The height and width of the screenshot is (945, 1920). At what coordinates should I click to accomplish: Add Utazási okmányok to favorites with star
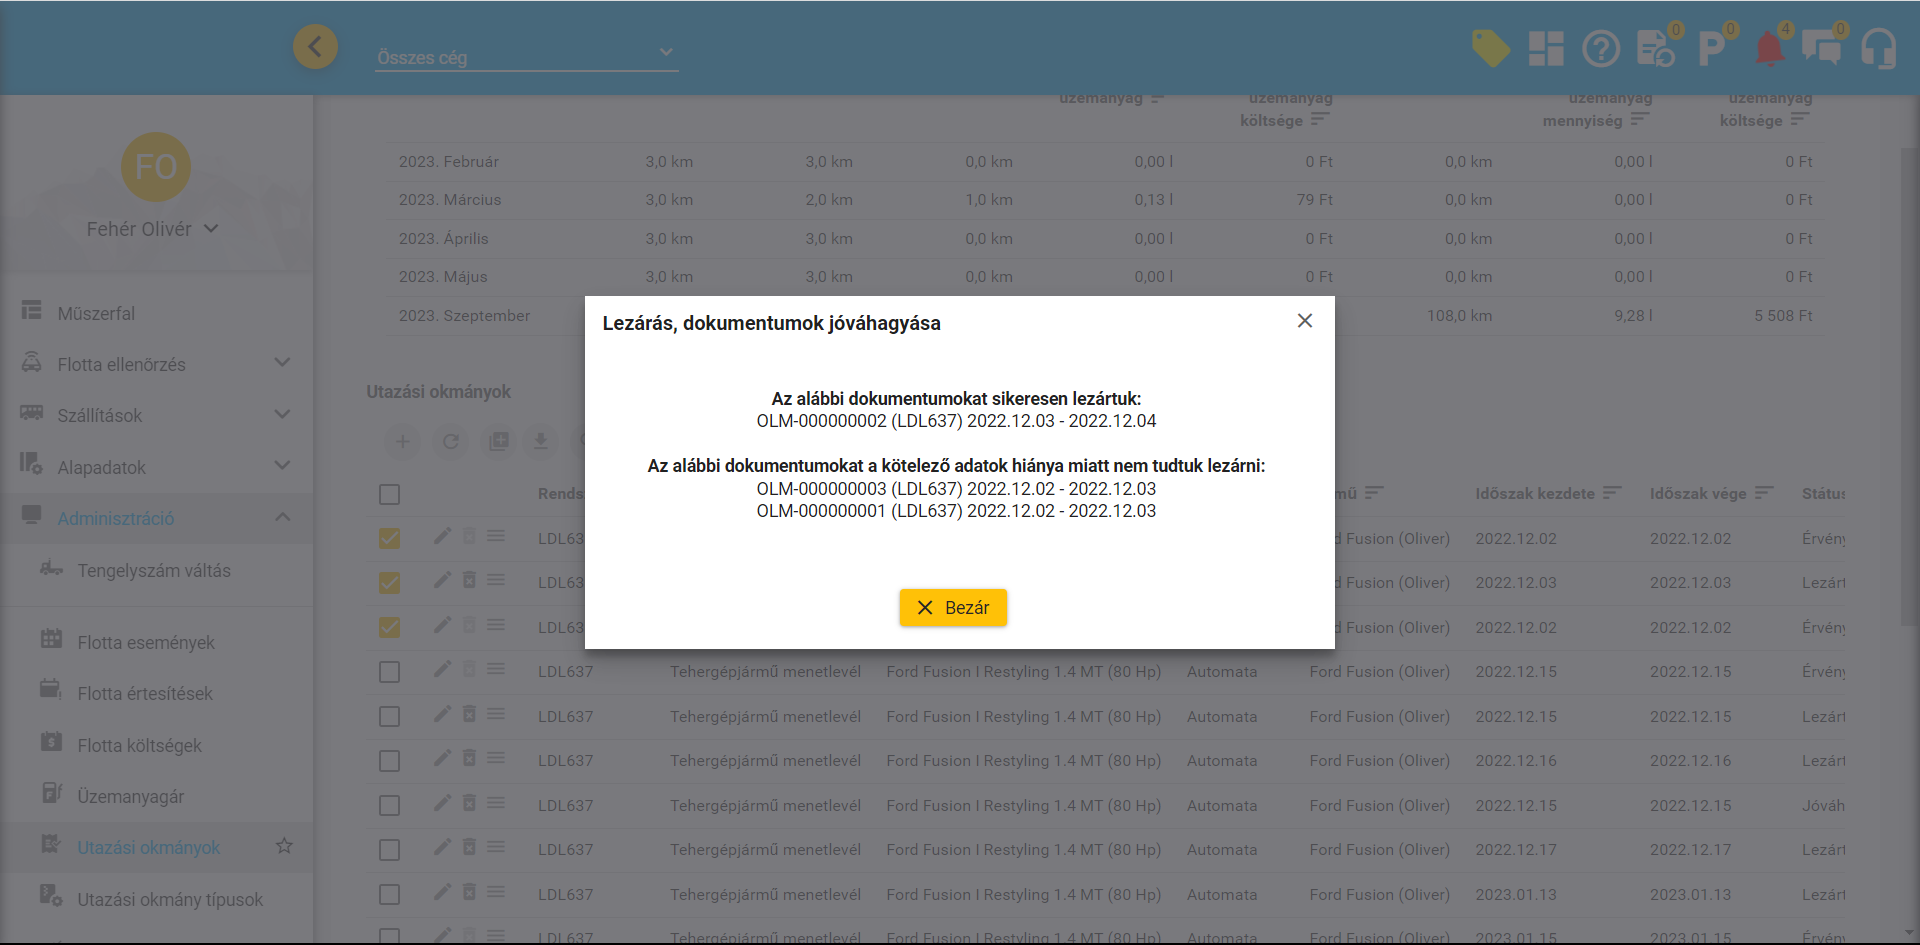[x=284, y=846]
